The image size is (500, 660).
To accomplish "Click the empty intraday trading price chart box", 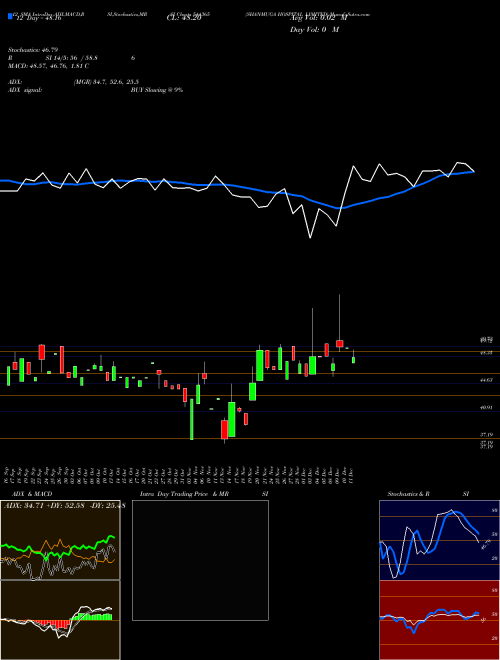I will click(200, 560).
